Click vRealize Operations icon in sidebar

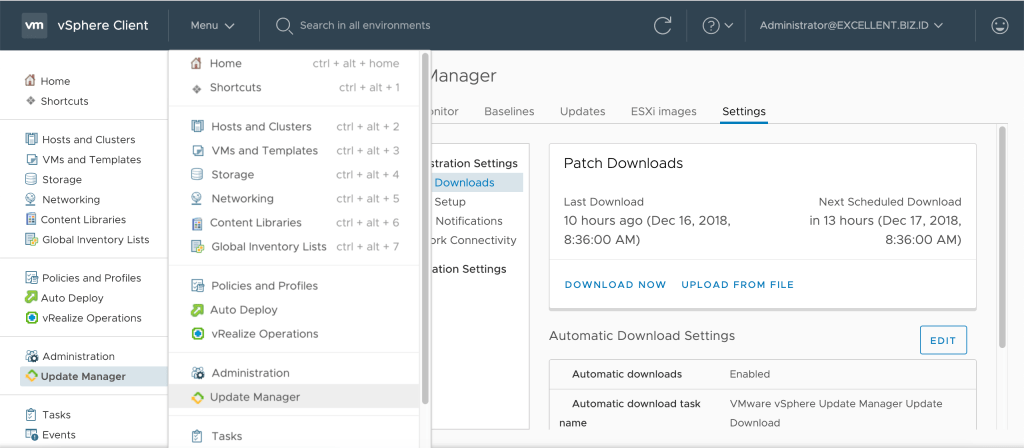31,318
